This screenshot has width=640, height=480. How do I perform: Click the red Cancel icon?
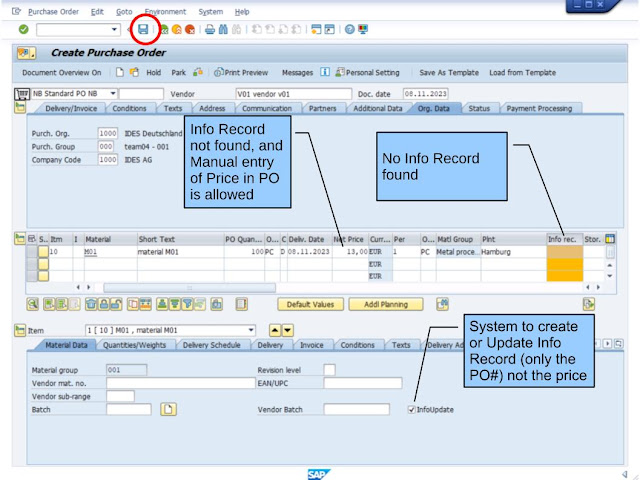pos(190,29)
